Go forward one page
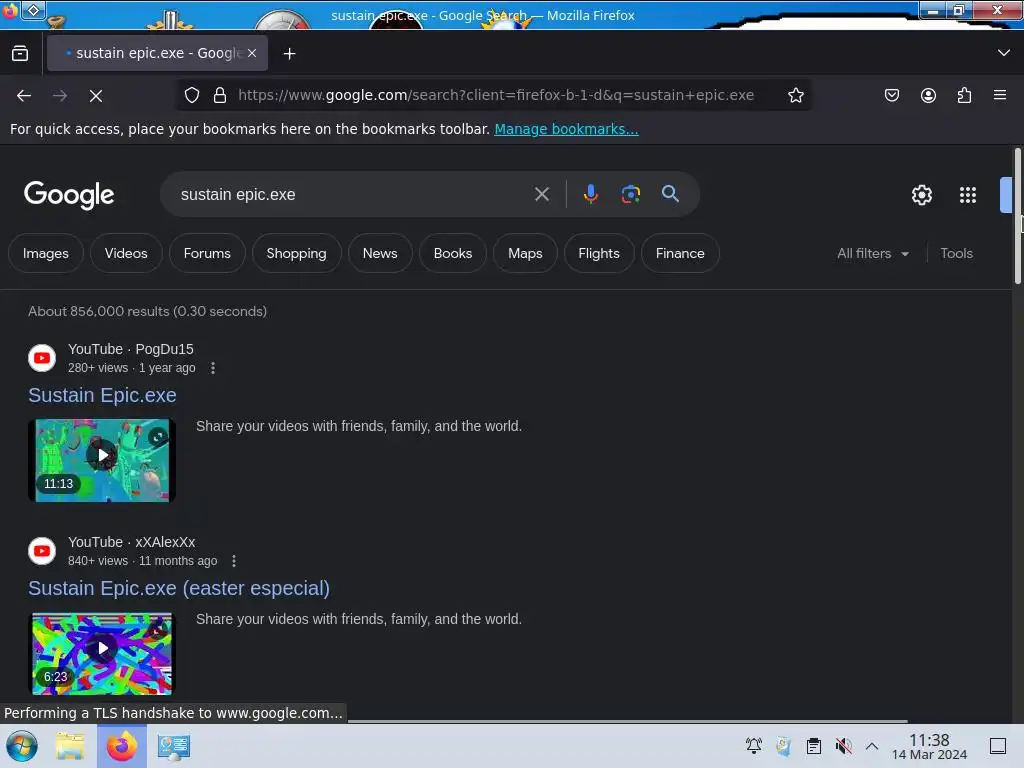1024x768 pixels. click(x=60, y=96)
